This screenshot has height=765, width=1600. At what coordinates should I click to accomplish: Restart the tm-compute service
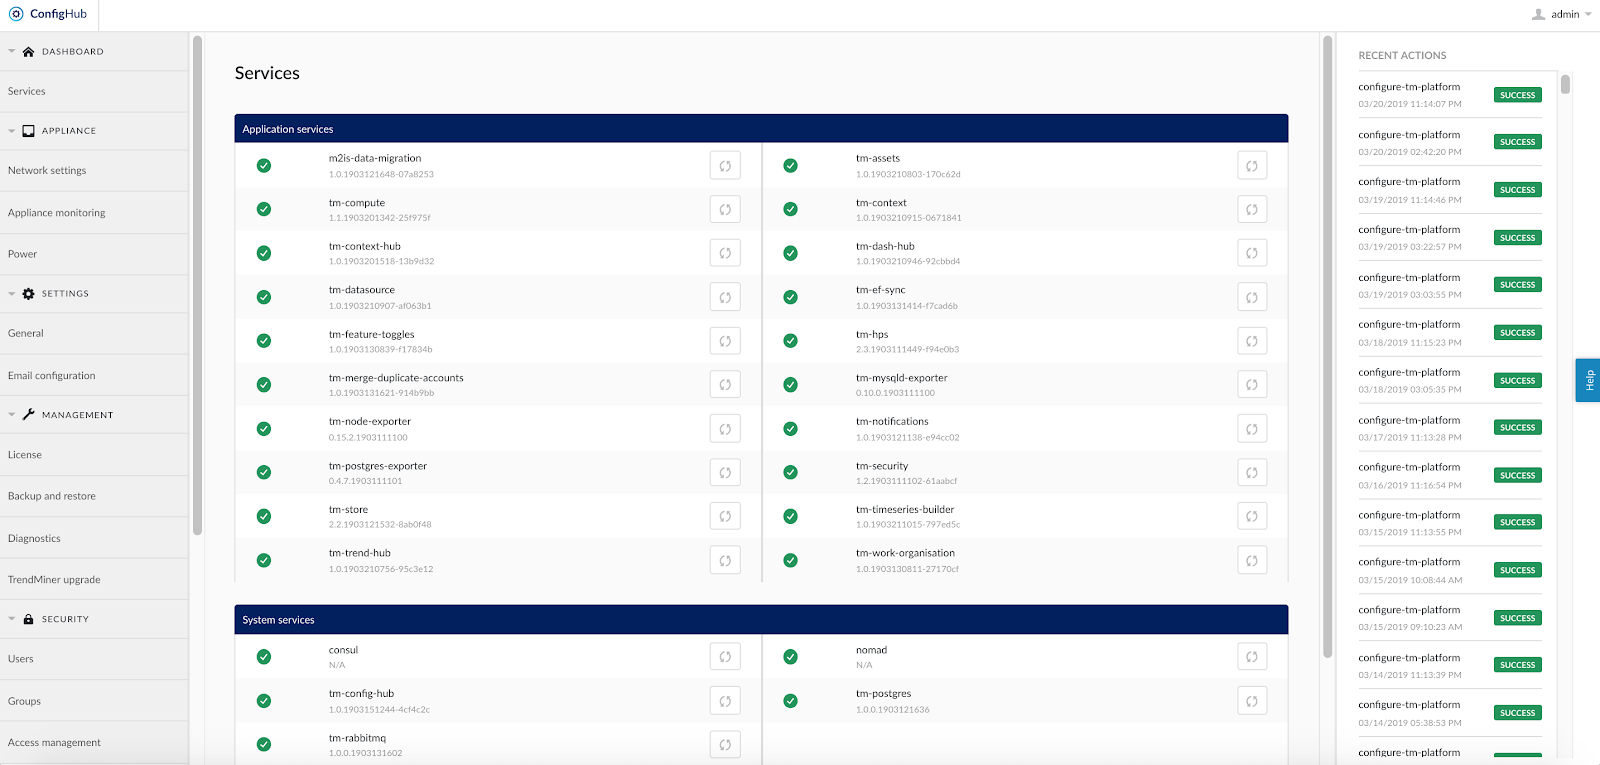pos(725,210)
